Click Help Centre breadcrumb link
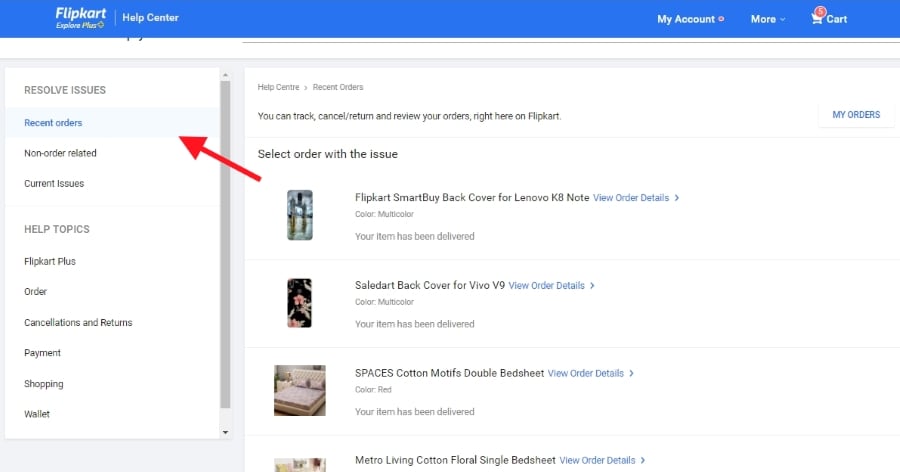This screenshot has width=900, height=472. pos(279,88)
